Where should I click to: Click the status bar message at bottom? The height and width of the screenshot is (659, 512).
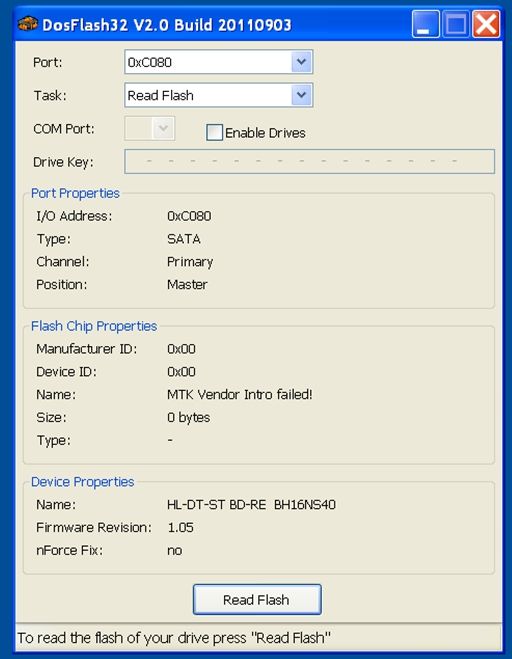point(174,638)
